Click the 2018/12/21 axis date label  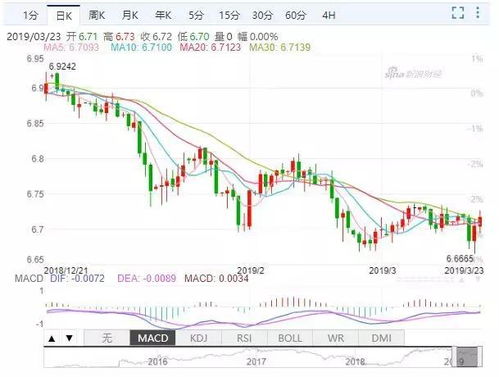click(66, 270)
